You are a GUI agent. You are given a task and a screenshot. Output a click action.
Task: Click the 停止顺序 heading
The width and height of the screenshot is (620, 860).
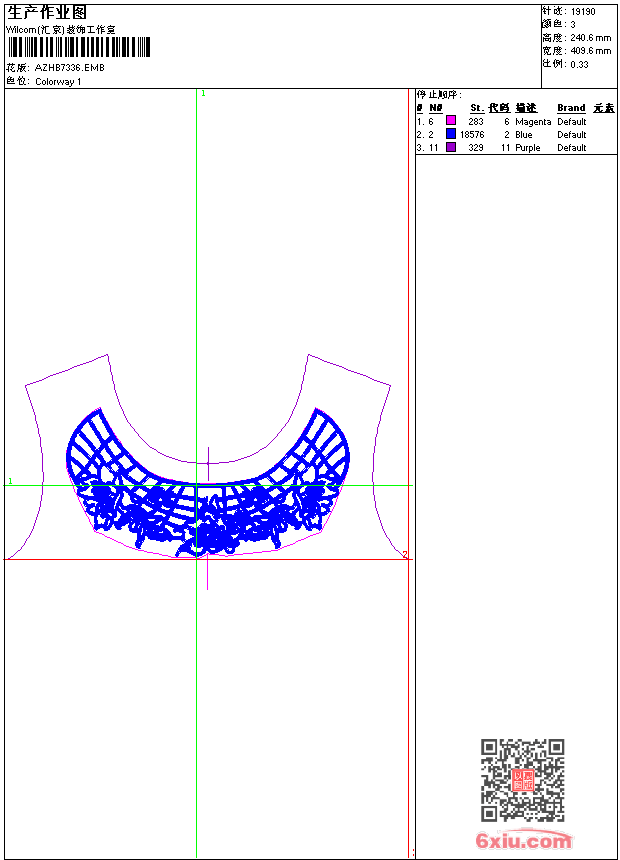pos(439,95)
